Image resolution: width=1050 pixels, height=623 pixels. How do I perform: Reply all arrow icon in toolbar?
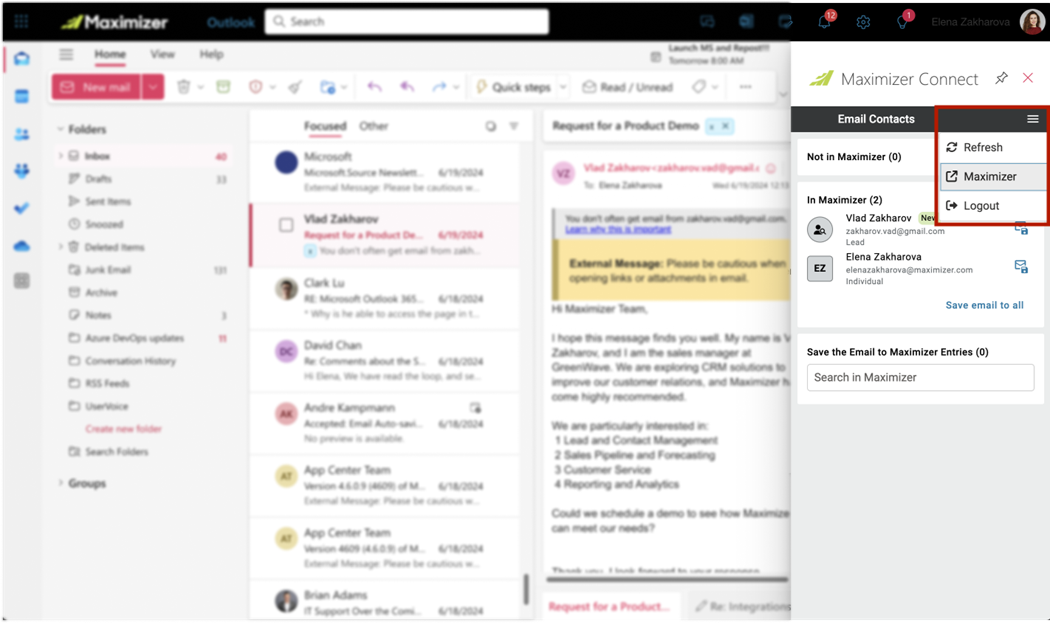click(406, 87)
